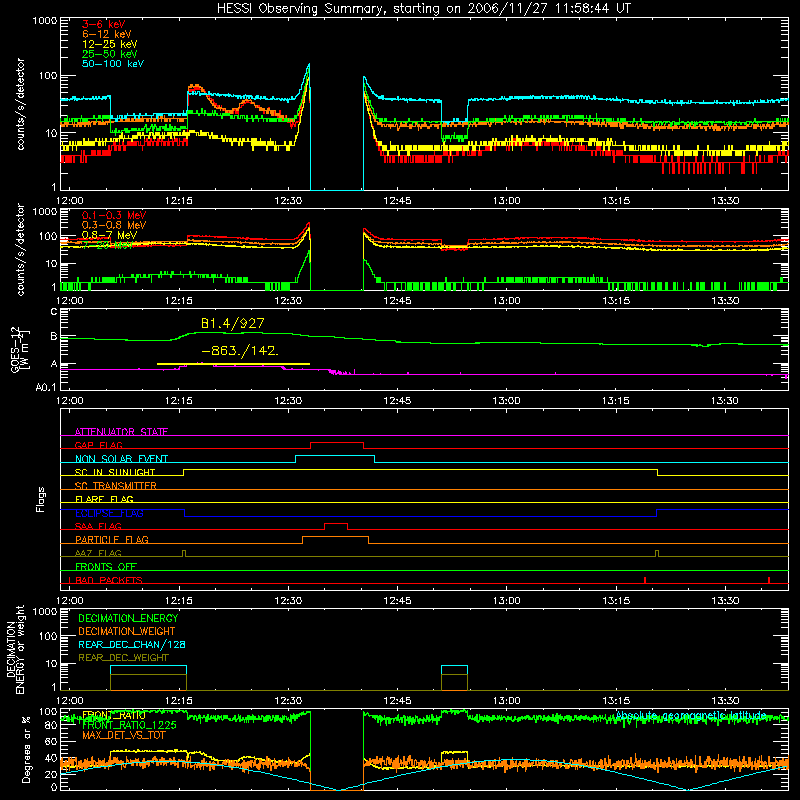The image size is (800, 800).
Task: Select the SC_IN_SUNLIGHT flag label
Action: pyautogui.click(x=115, y=472)
